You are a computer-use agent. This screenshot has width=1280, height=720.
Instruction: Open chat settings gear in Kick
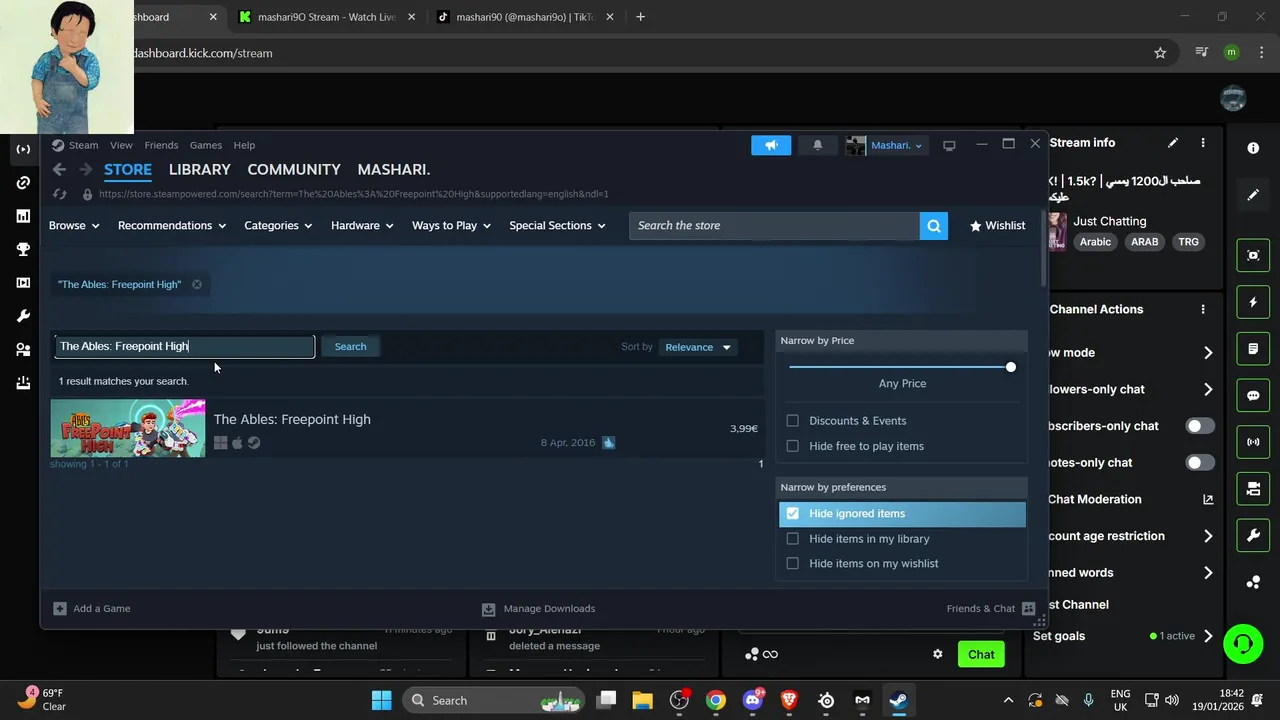pos(938,654)
